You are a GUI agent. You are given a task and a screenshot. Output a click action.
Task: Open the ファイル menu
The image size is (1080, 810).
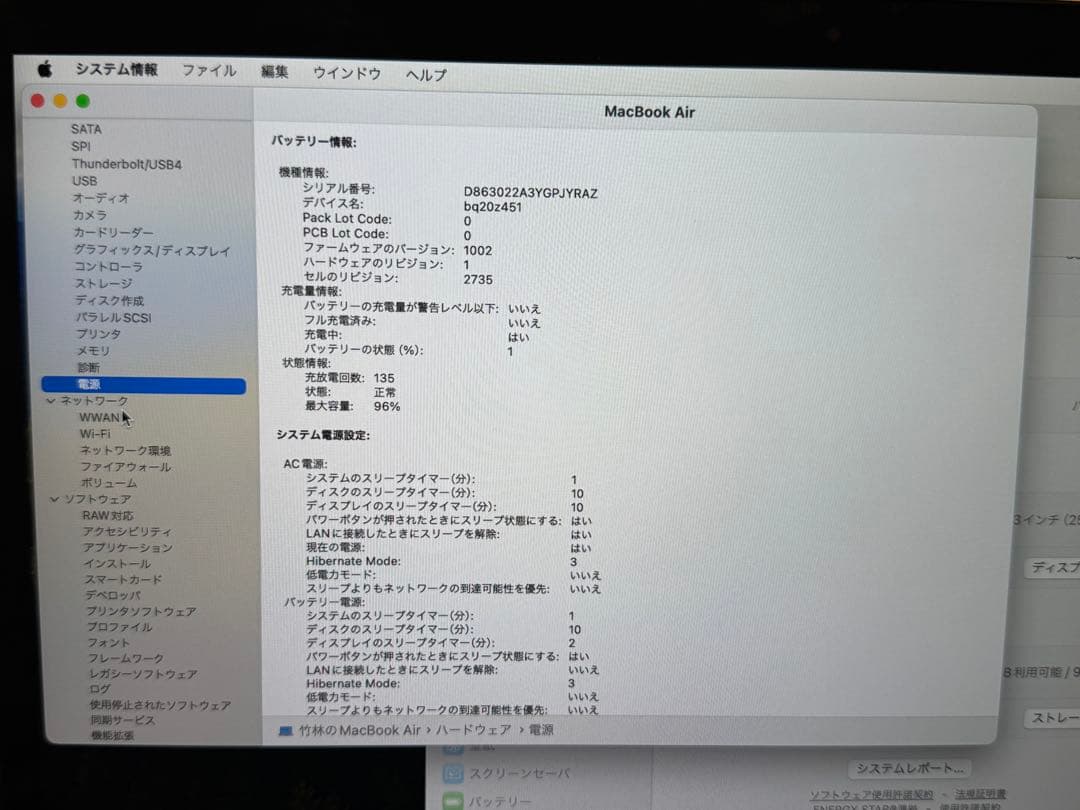point(208,71)
